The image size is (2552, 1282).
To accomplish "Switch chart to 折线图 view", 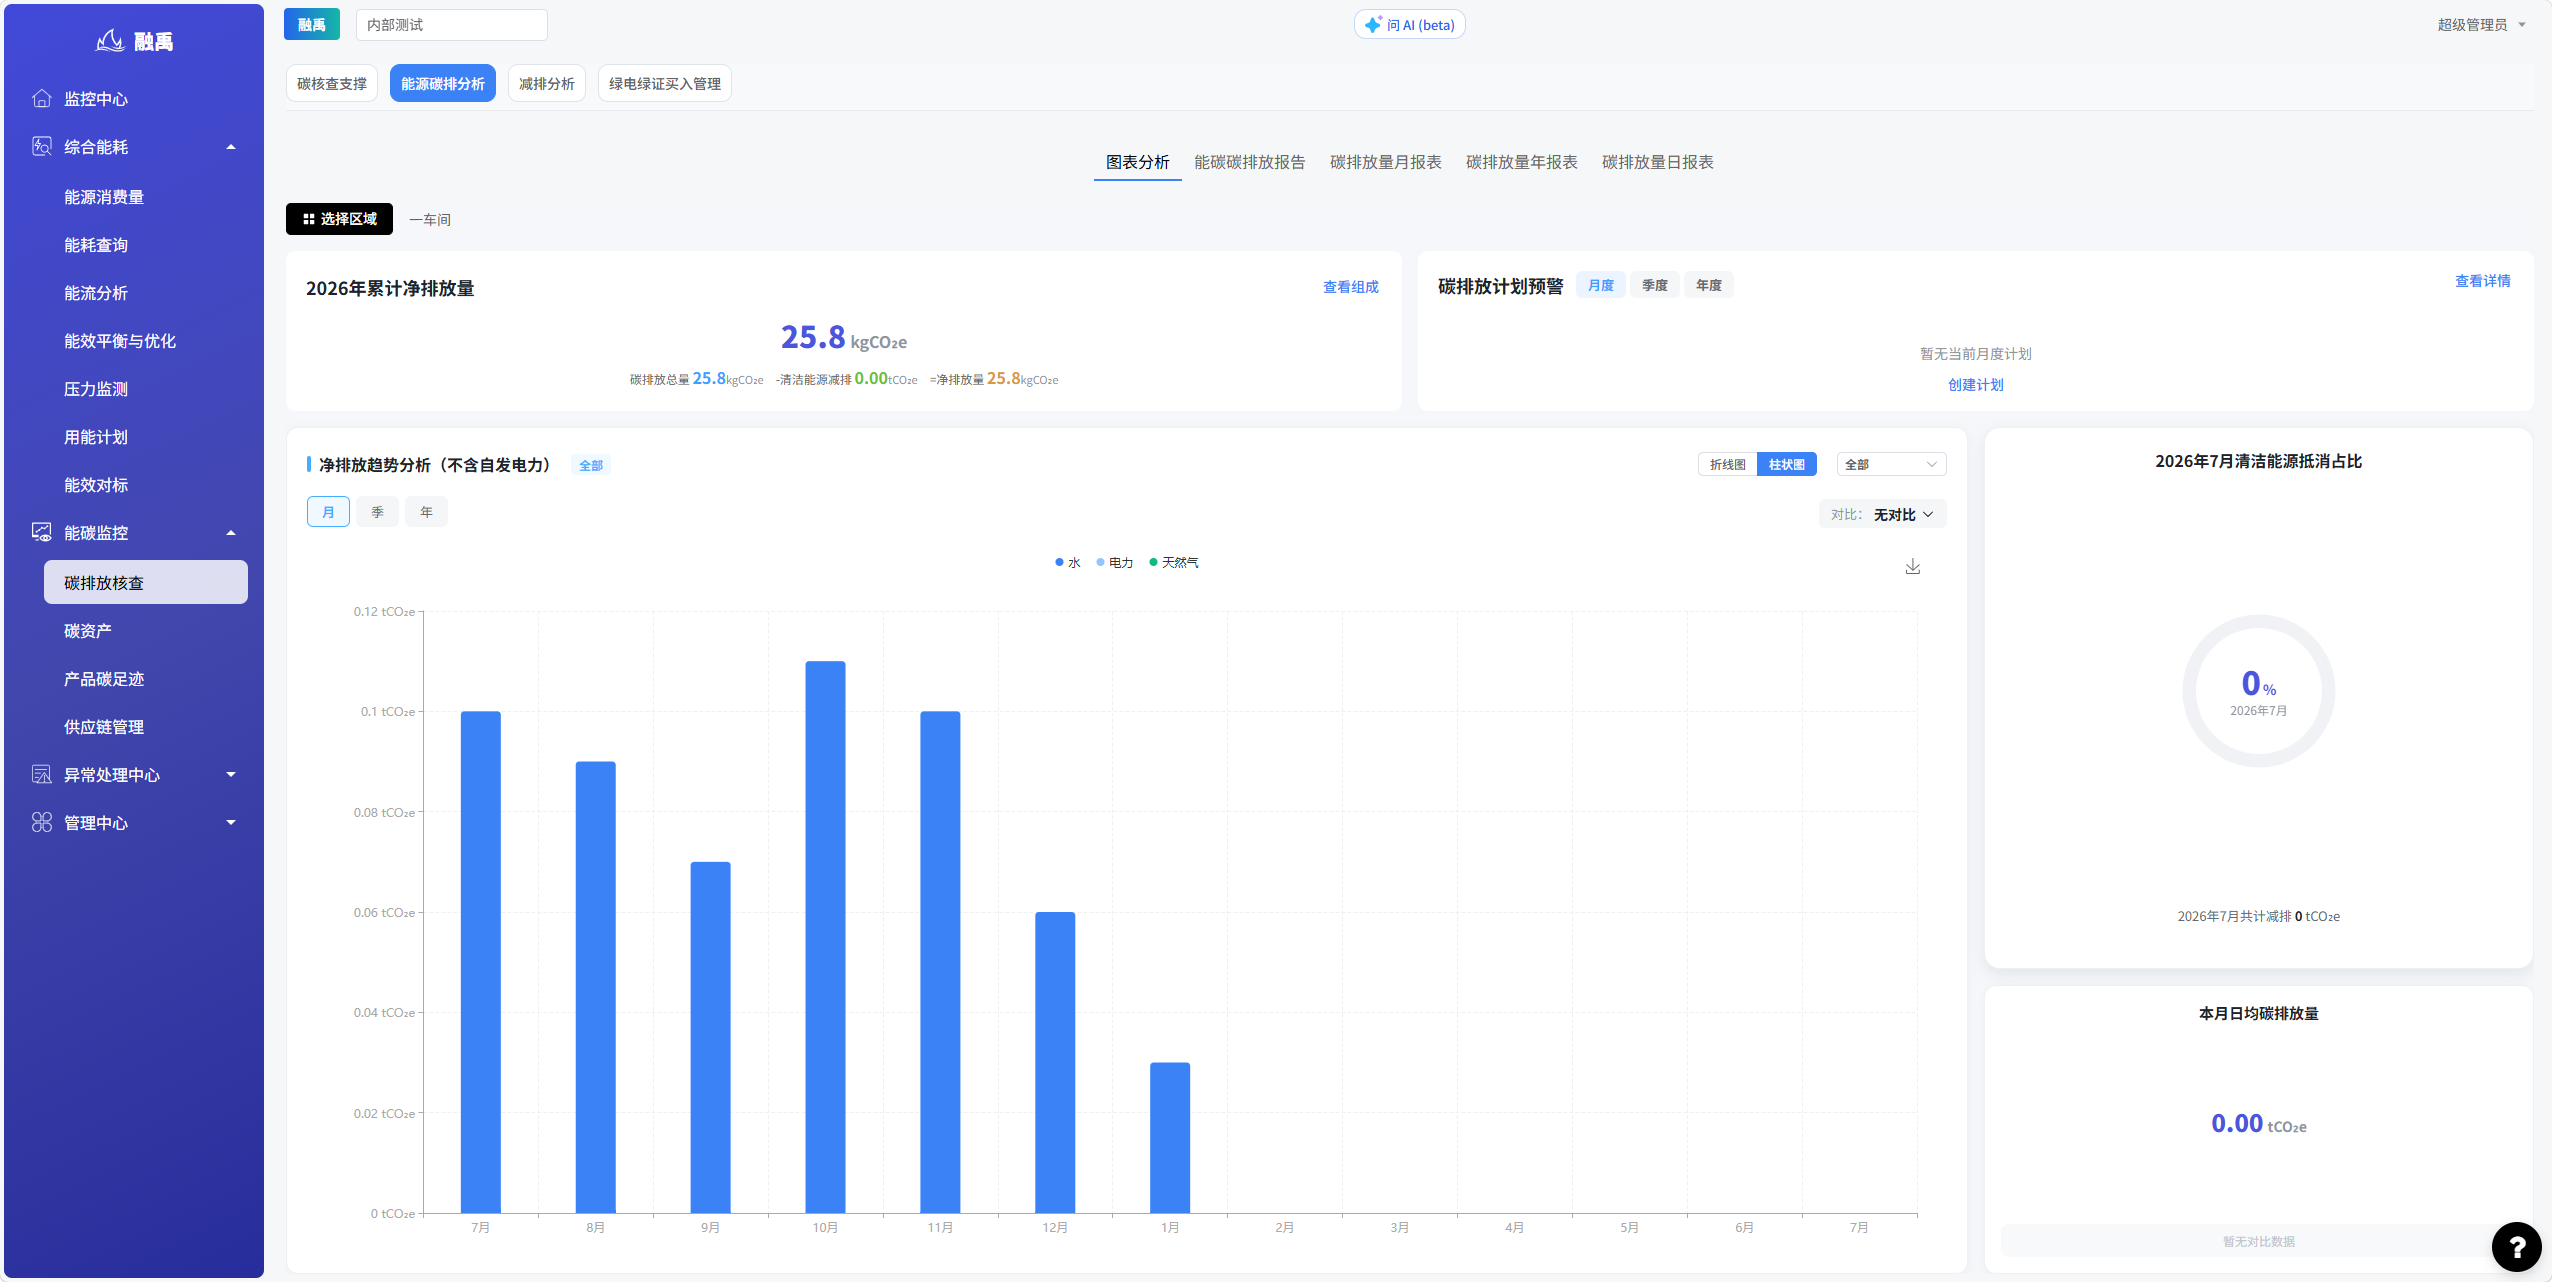I will (x=1727, y=464).
